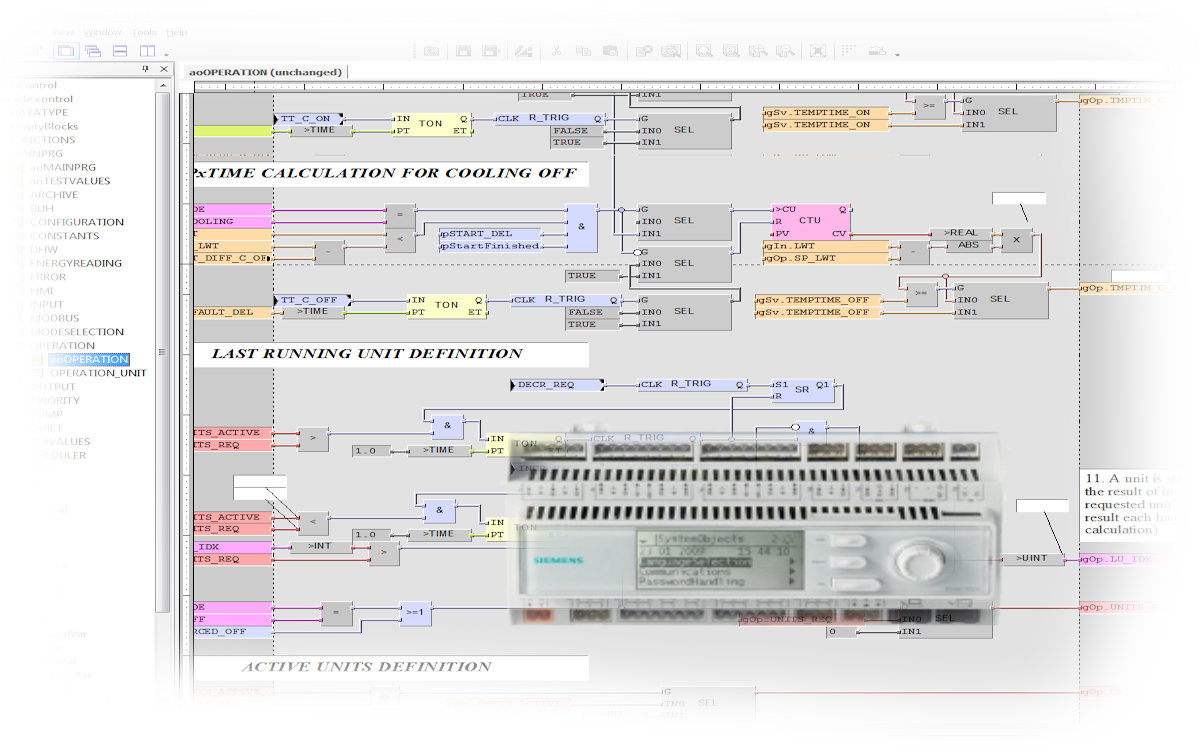This screenshot has height=750, width=1200.
Task: Click the grid dots toolbar icon
Action: 848,50
